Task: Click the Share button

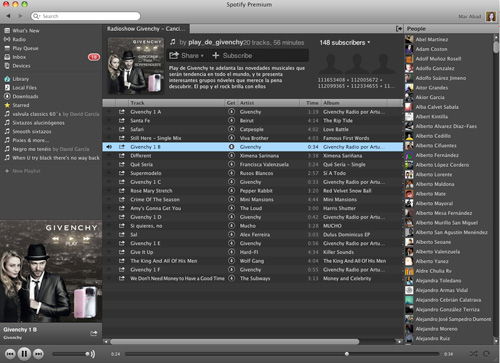Action: [186, 55]
